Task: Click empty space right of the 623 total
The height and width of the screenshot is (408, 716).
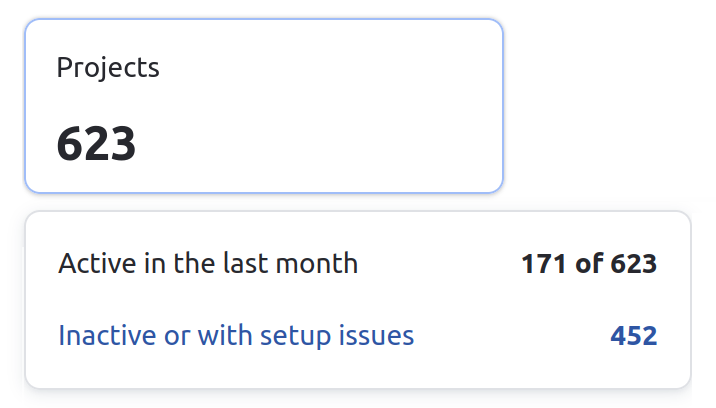Action: [x=320, y=144]
